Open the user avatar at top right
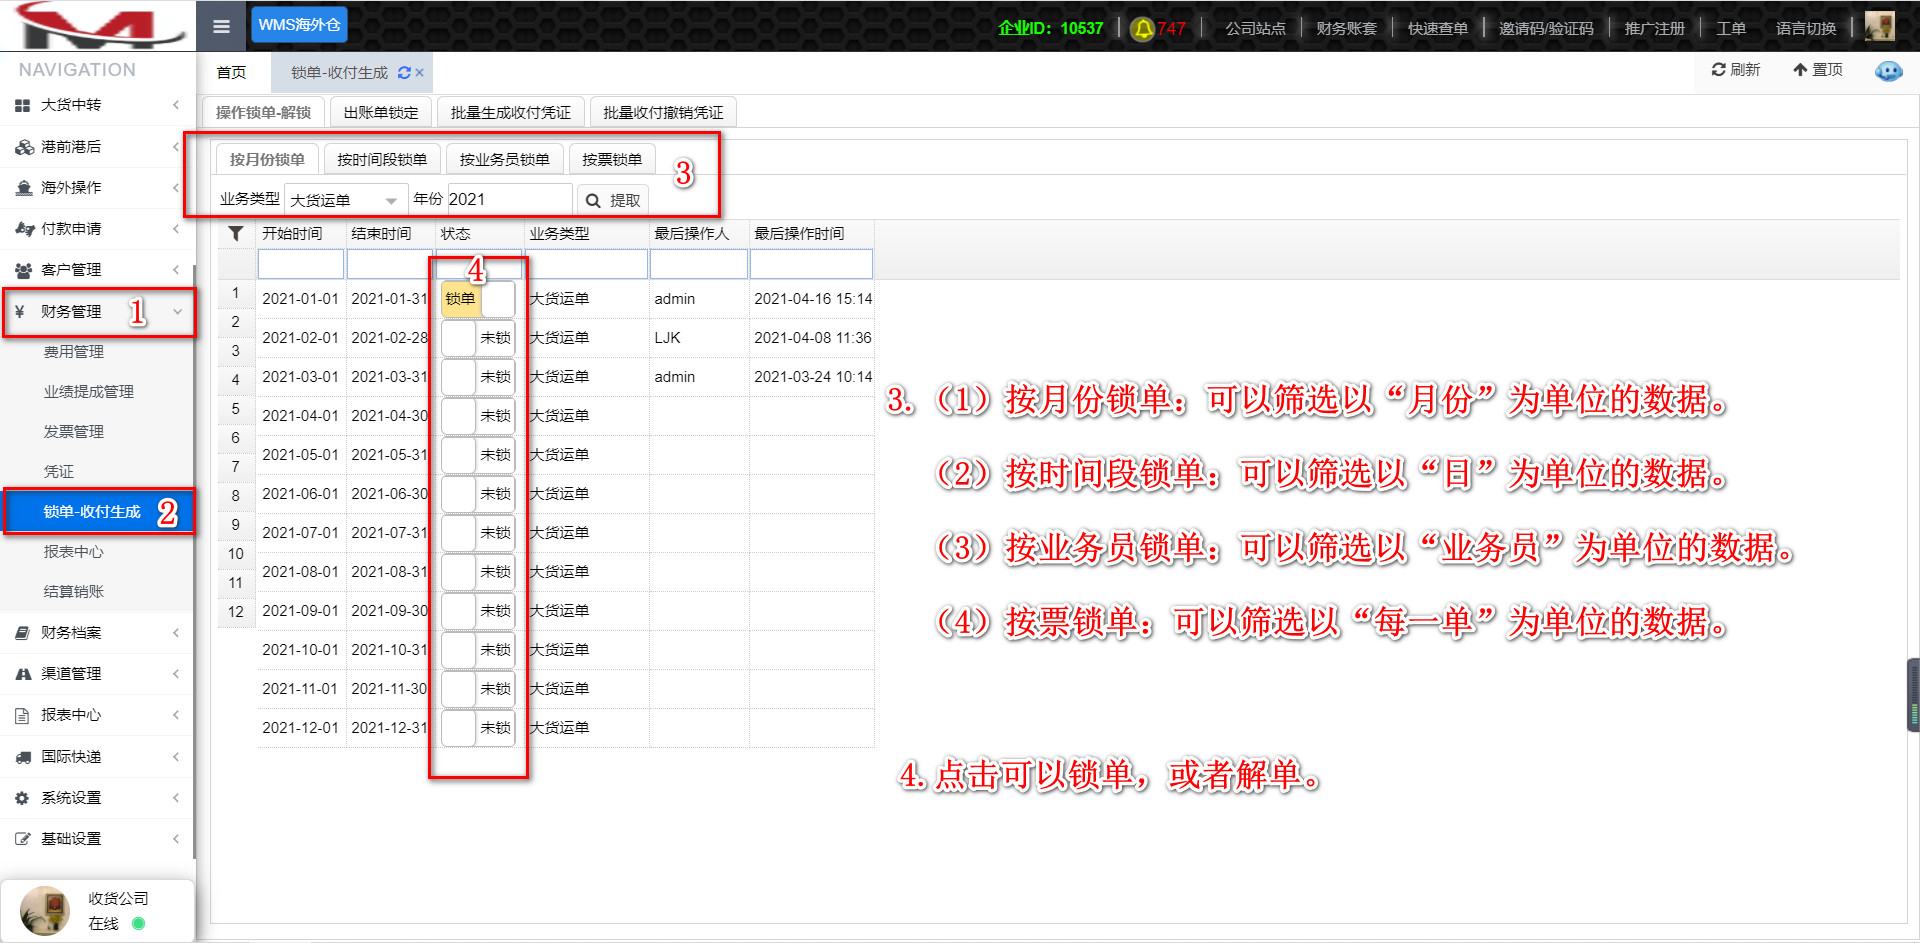This screenshot has height=943, width=1920. point(1879,26)
